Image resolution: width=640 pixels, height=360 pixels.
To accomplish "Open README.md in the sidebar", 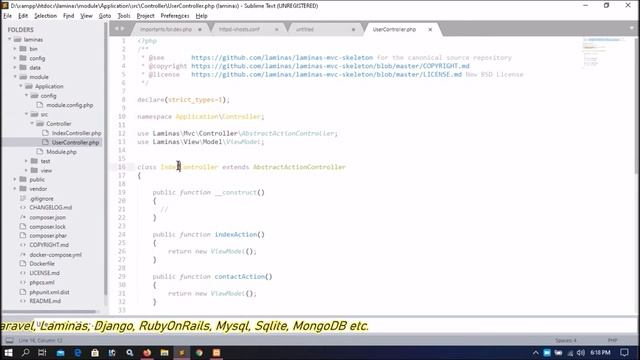I will click(45, 301).
